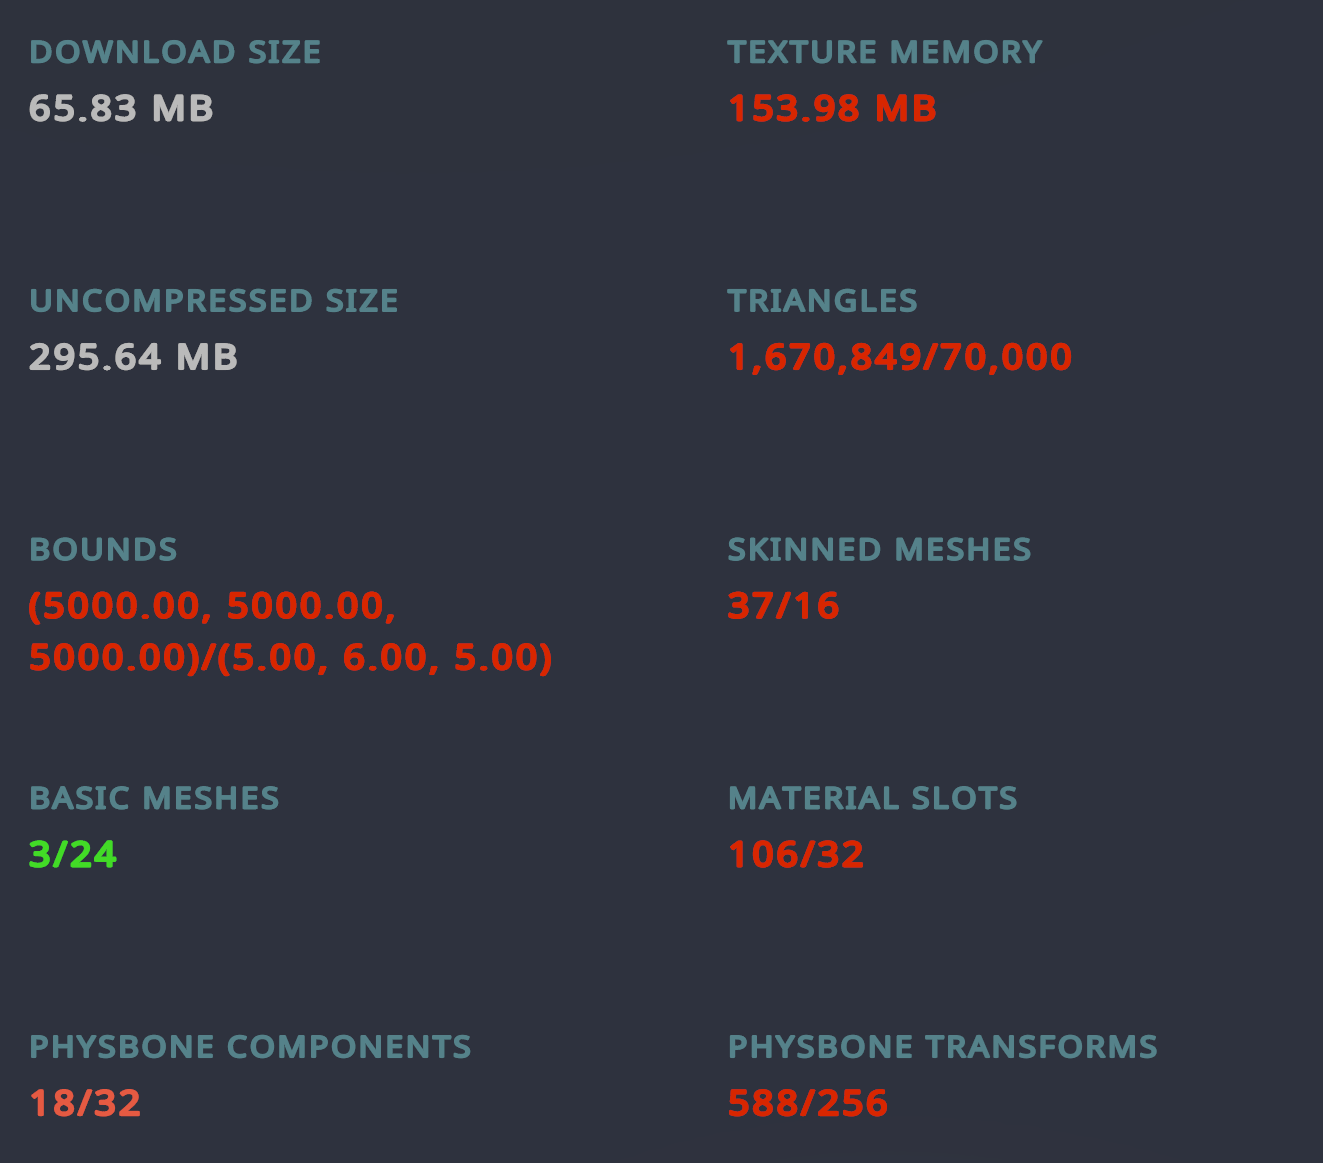
Task: Select the 106/32 material slots value
Action: coord(795,855)
